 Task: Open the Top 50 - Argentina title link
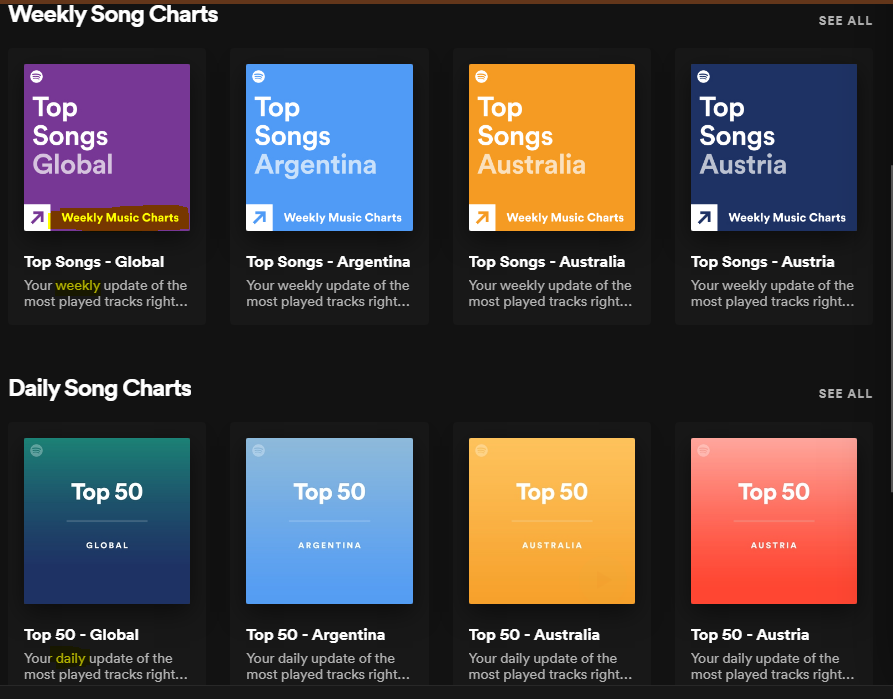click(x=316, y=635)
